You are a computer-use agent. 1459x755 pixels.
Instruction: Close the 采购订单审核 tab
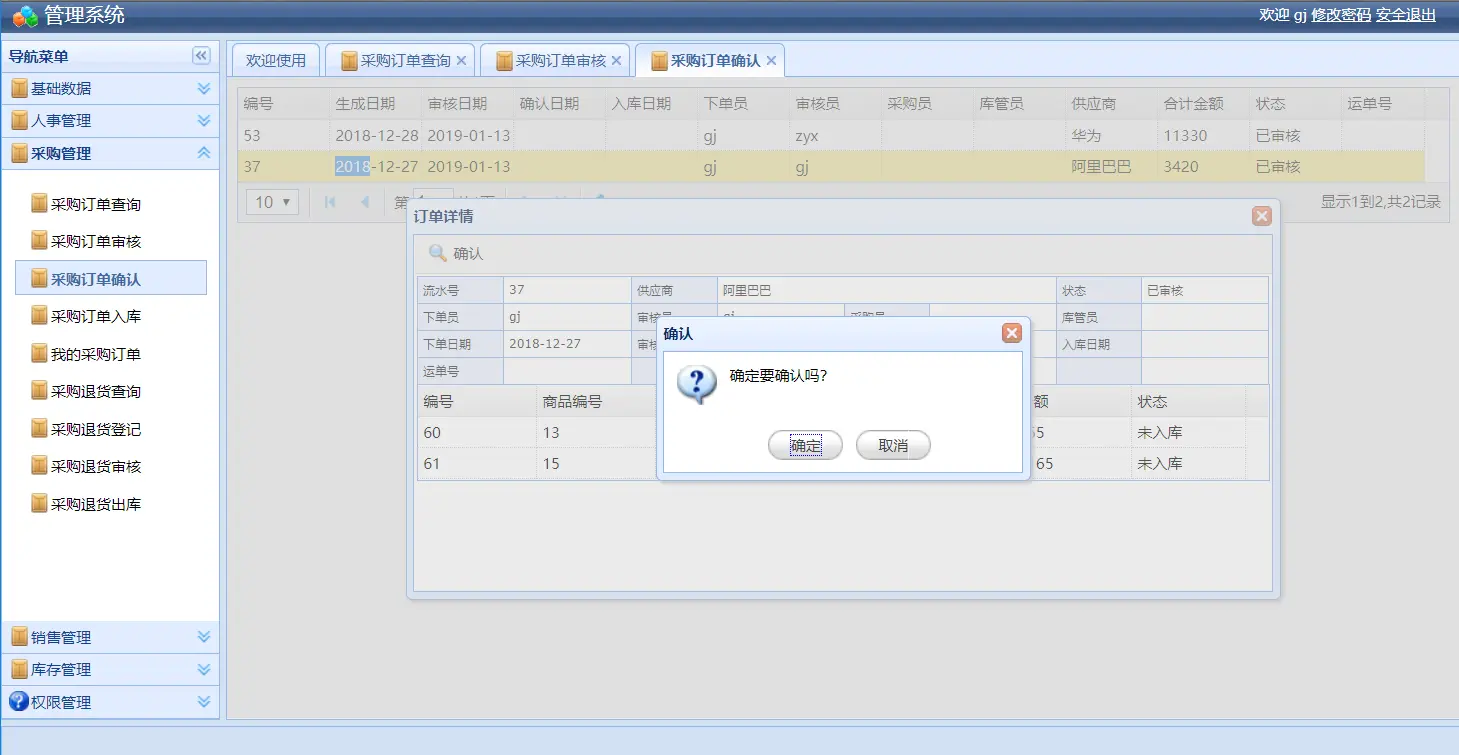(616, 61)
